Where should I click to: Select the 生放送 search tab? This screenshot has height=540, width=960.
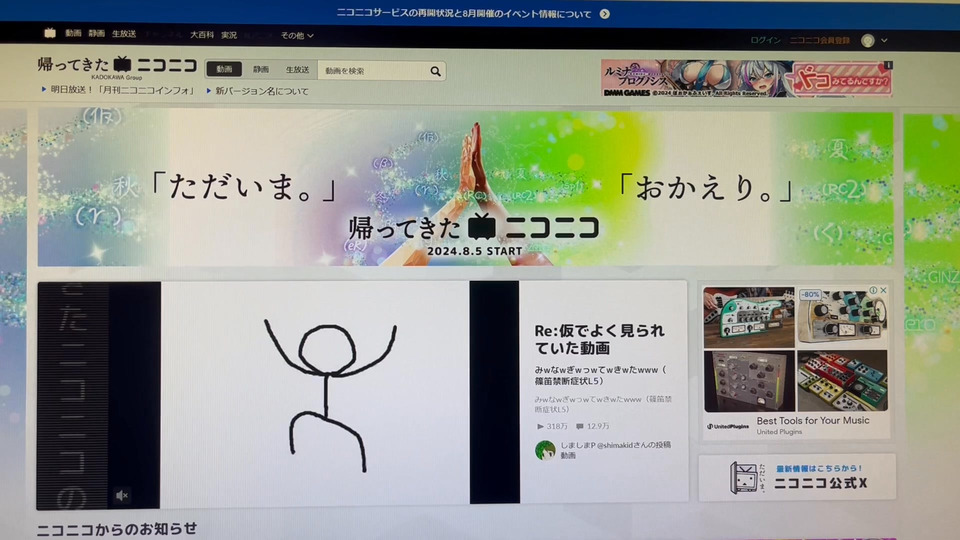pos(298,70)
